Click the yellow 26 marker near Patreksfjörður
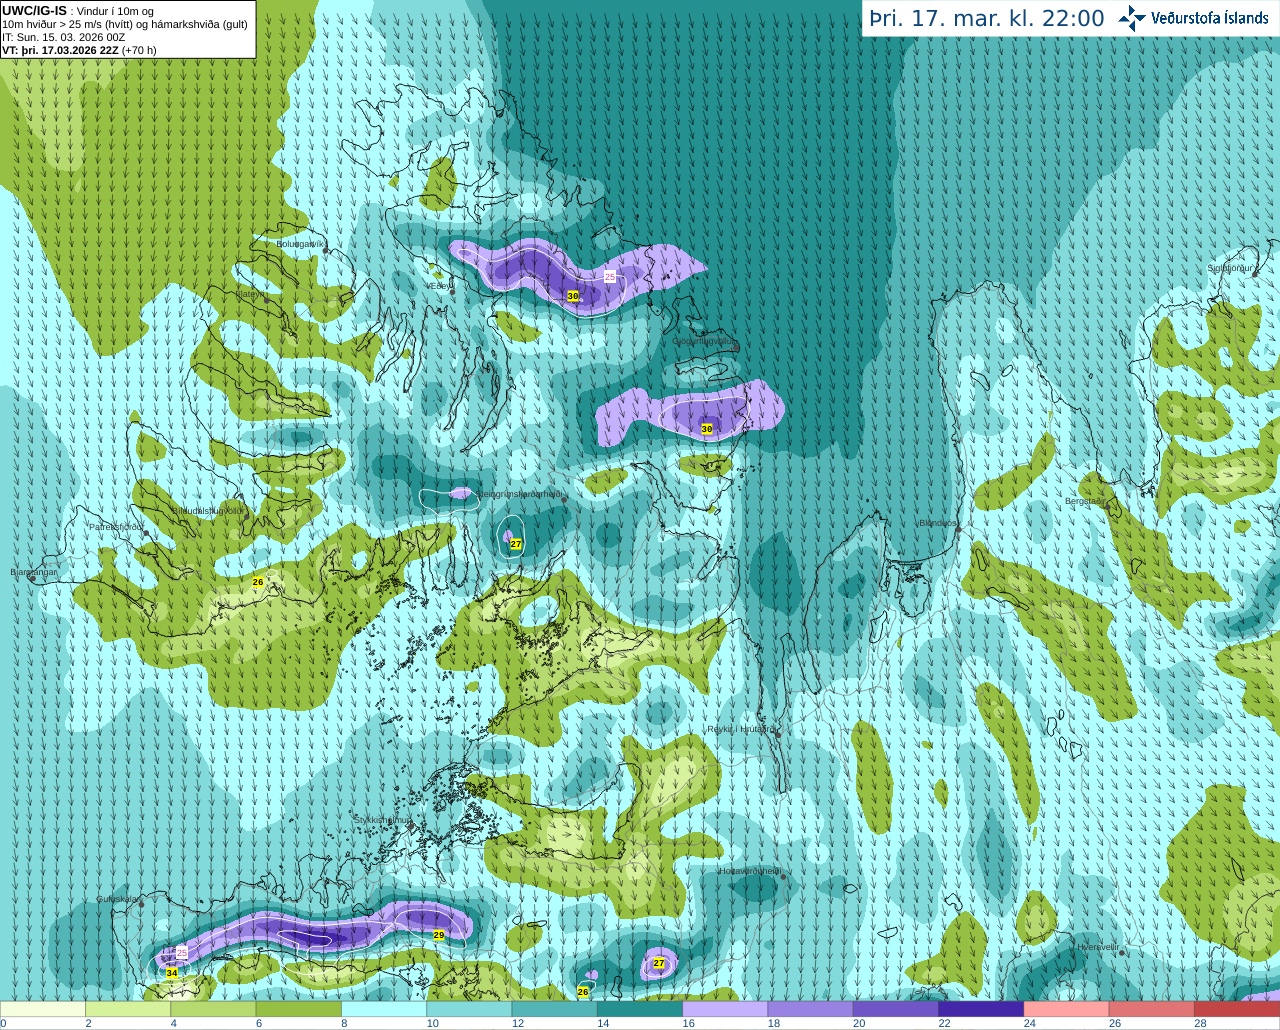This screenshot has height=1030, width=1280. tap(258, 582)
